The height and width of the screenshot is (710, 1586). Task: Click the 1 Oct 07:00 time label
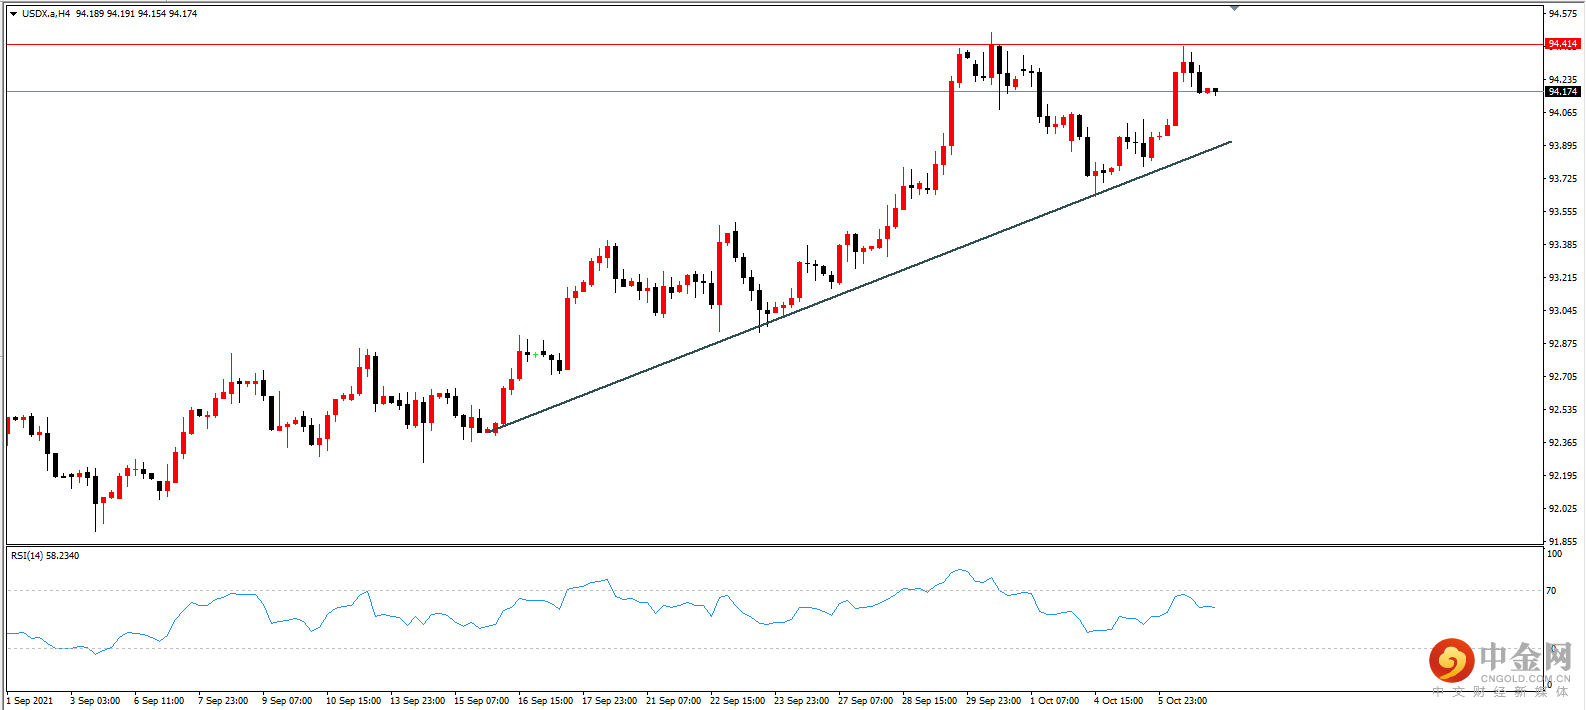[x=1055, y=701]
